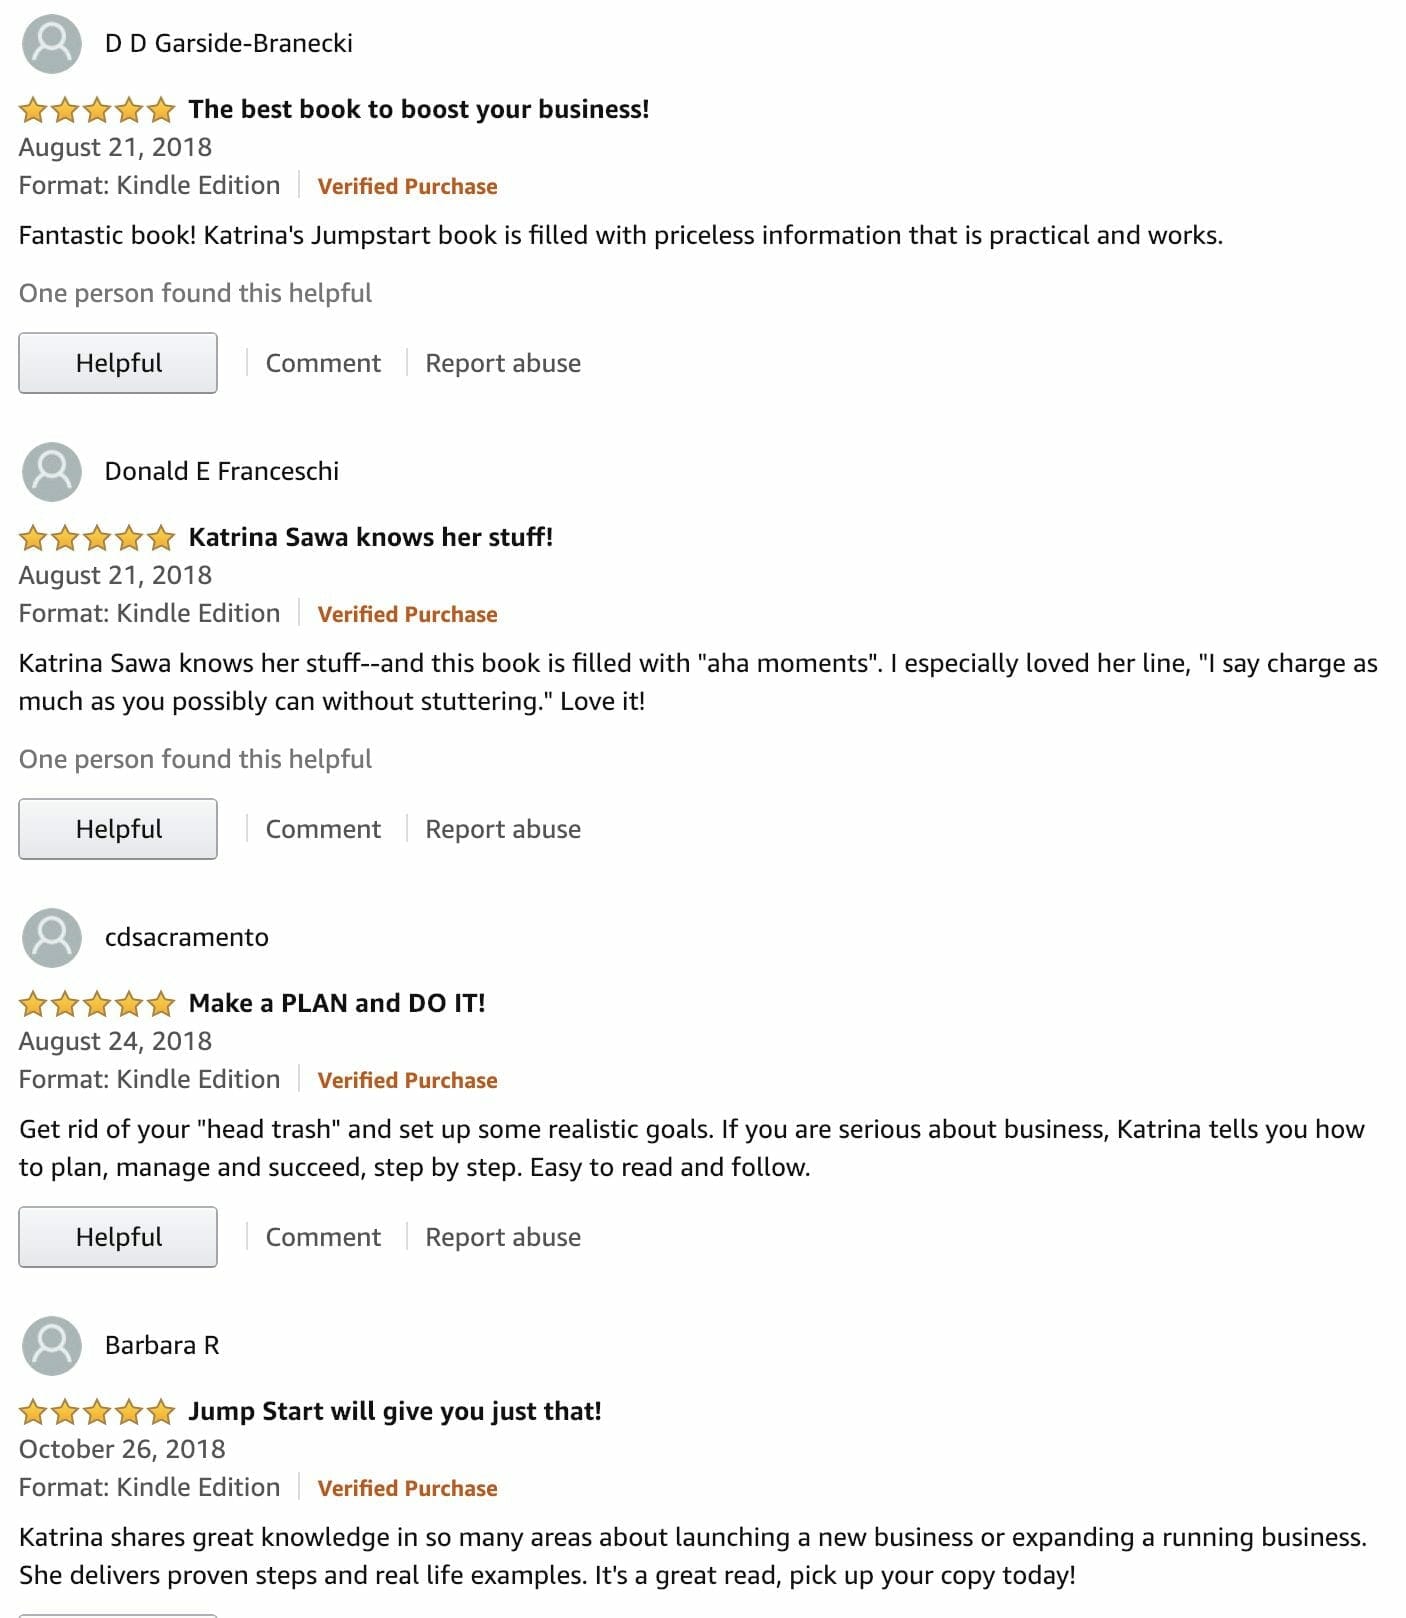This screenshot has height=1618, width=1406.
Task: Report abuse on Donald E Franceschi's review
Action: [503, 829]
